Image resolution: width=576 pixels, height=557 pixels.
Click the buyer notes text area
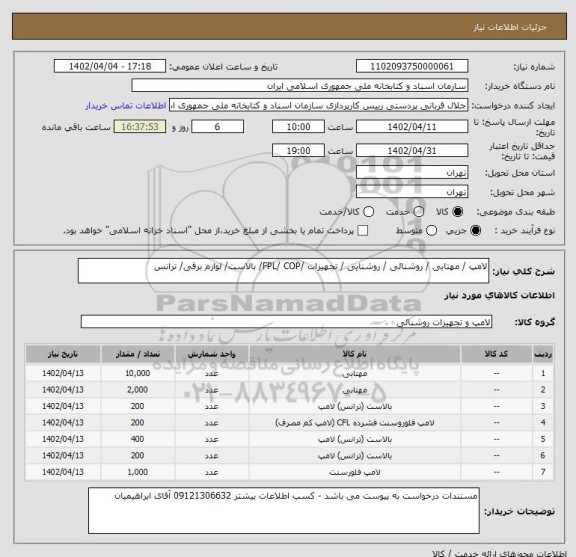[x=284, y=511]
